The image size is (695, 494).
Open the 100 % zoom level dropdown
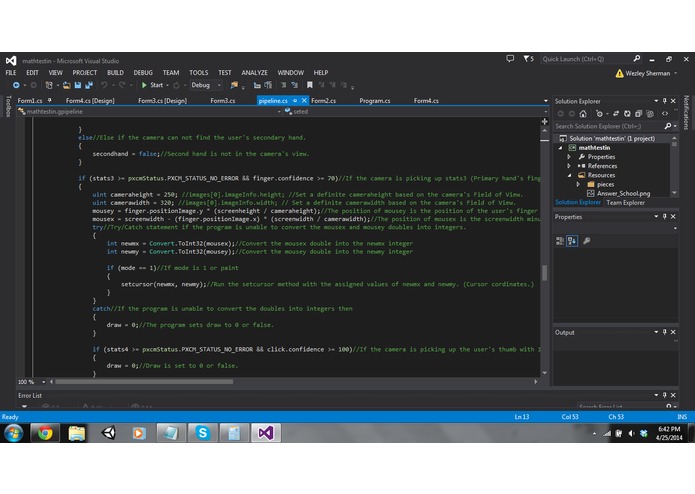click(43, 382)
